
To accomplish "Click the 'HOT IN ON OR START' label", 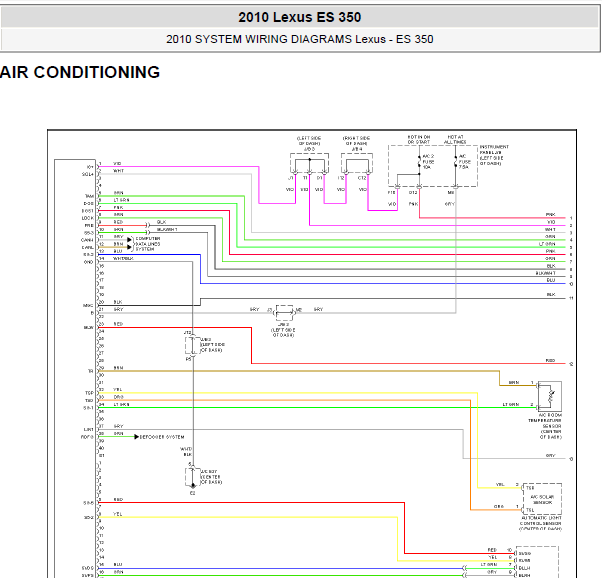I will click(x=419, y=139).
